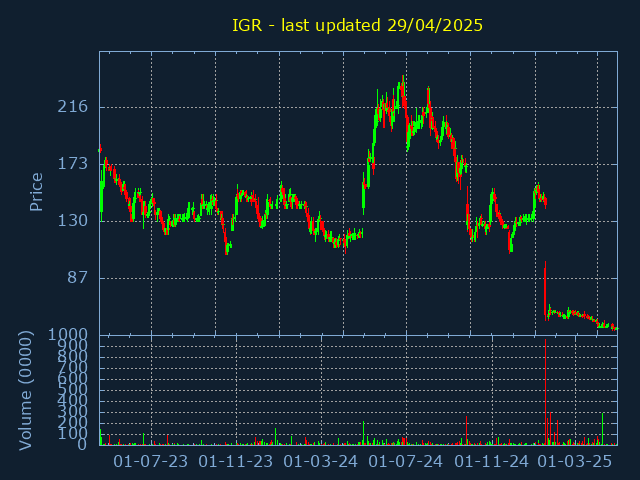Click the price level label 173

coord(73,164)
